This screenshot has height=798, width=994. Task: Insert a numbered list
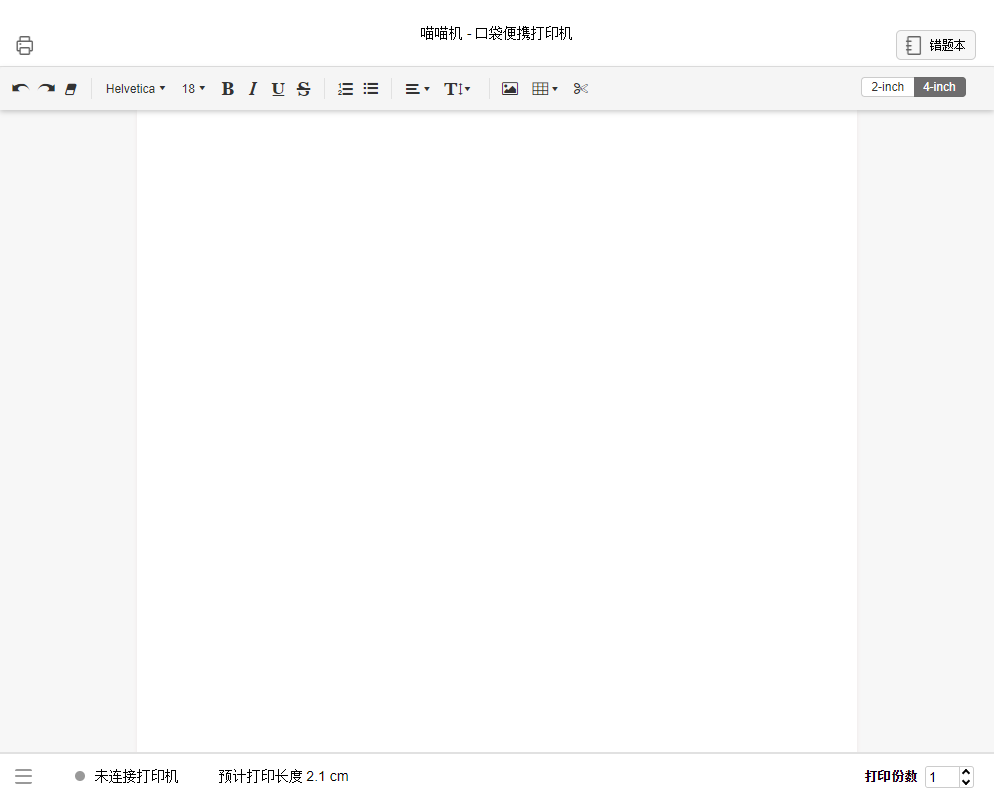(x=345, y=89)
